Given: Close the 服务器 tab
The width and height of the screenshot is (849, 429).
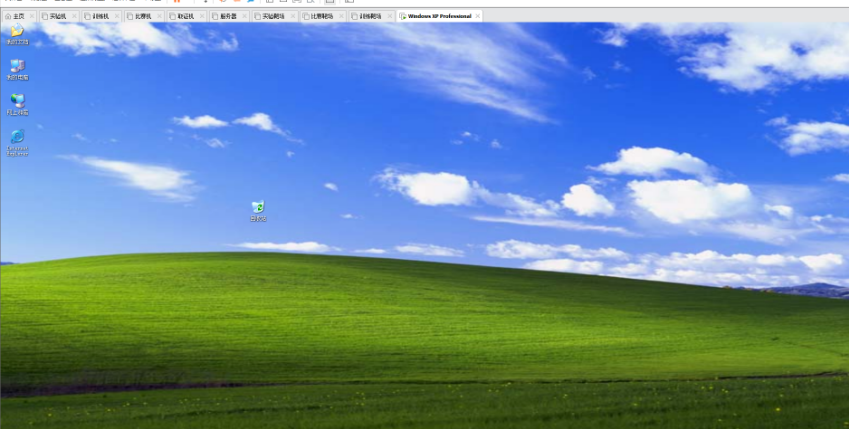Looking at the screenshot, I should point(244,16).
